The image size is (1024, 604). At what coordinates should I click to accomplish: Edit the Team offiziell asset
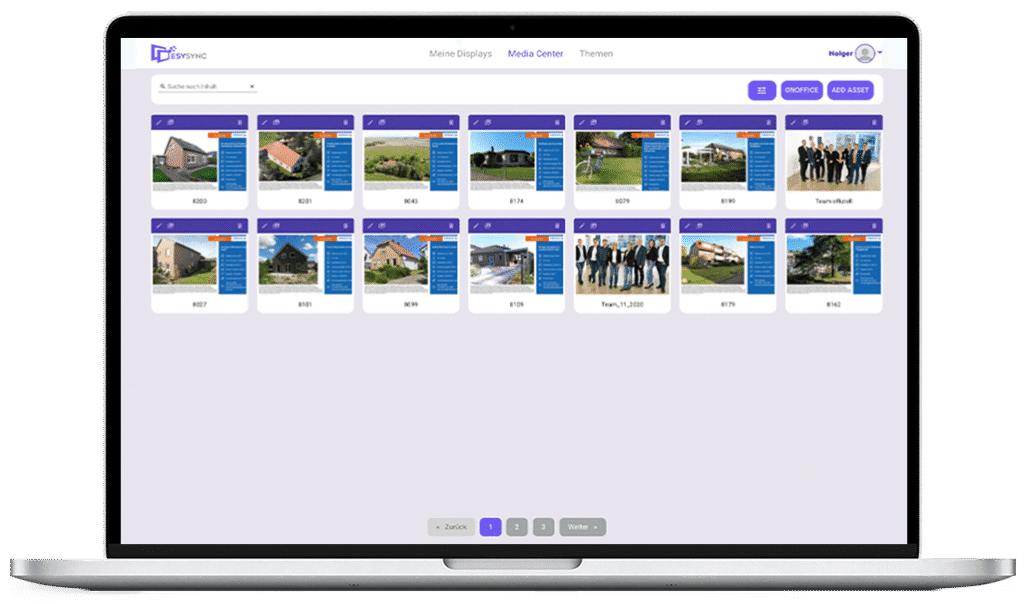point(793,122)
